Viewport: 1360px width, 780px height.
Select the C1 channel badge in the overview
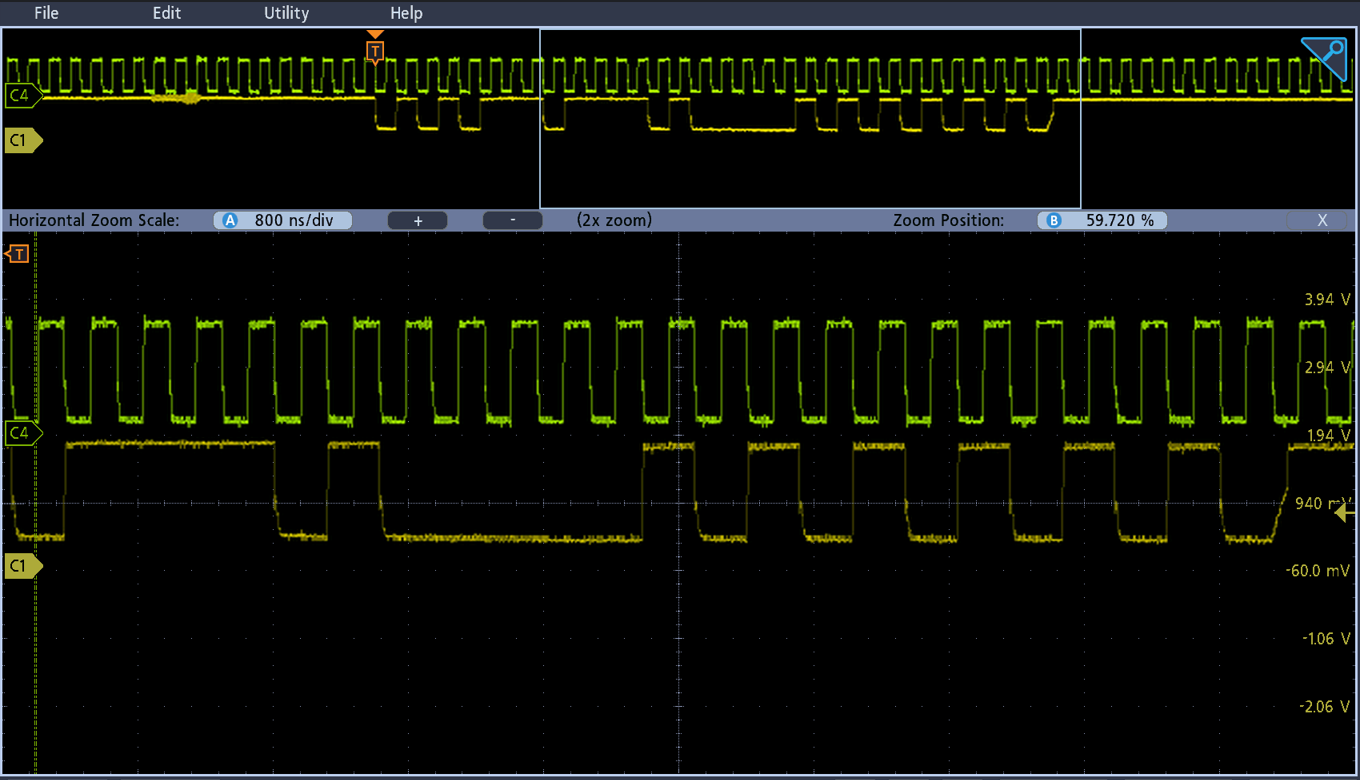coord(22,141)
